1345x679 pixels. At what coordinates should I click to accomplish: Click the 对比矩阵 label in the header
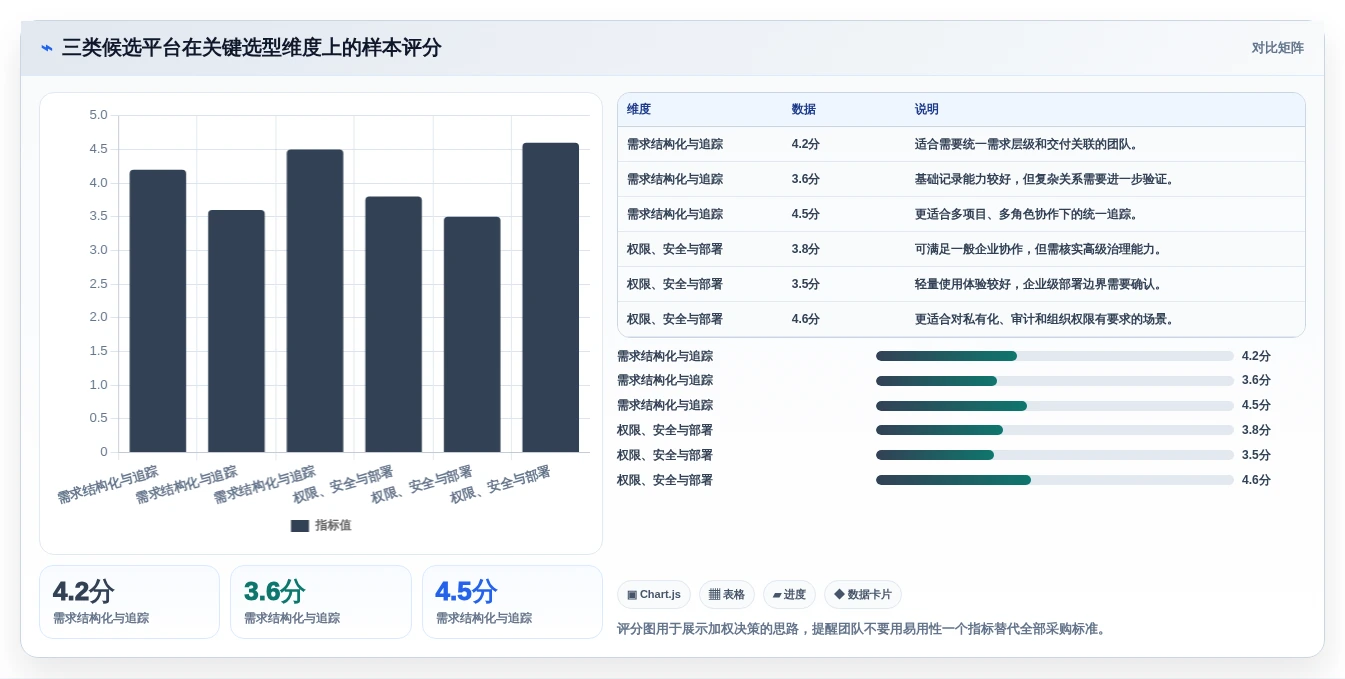(1277, 48)
